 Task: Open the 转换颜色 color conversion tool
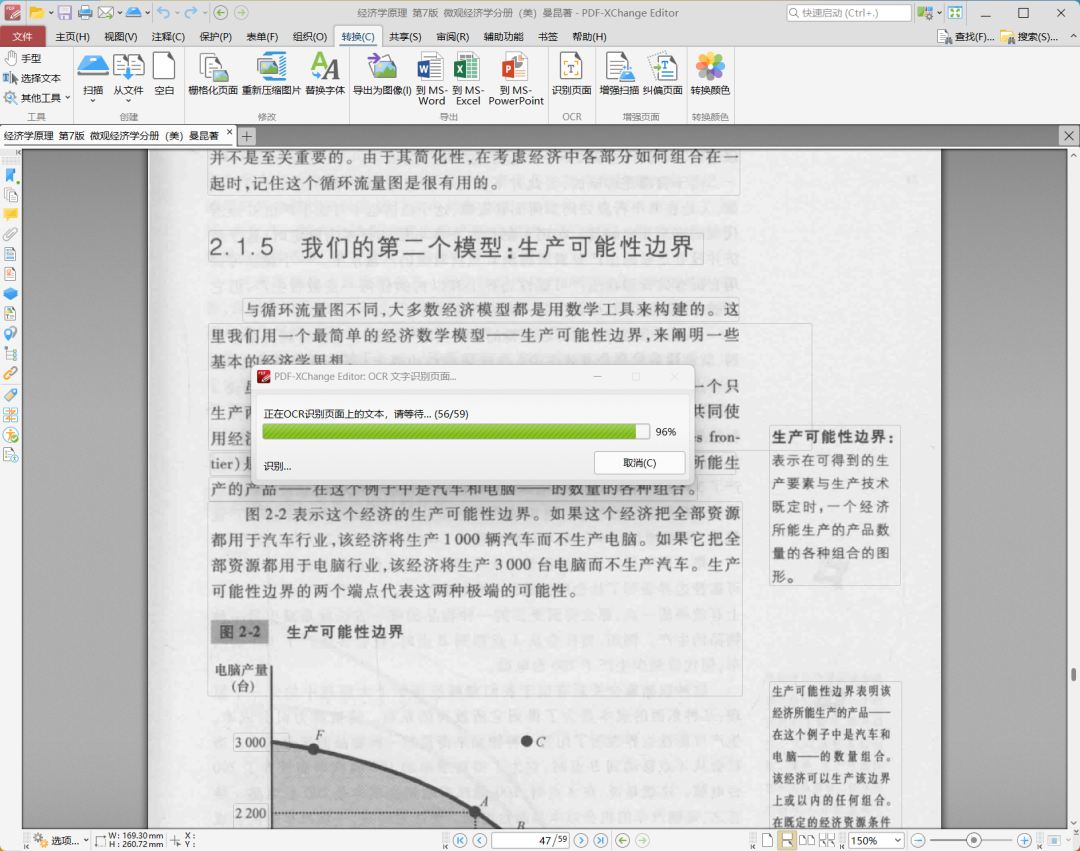[710, 75]
